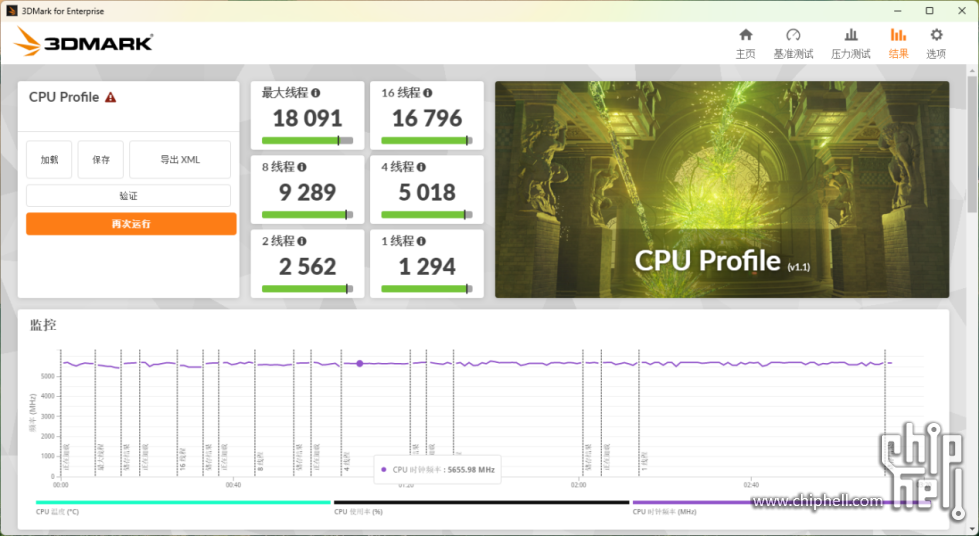Viewport: 979px width, 536px height.
Task: Click info icon beside 2 线程
Action: (x=302, y=241)
